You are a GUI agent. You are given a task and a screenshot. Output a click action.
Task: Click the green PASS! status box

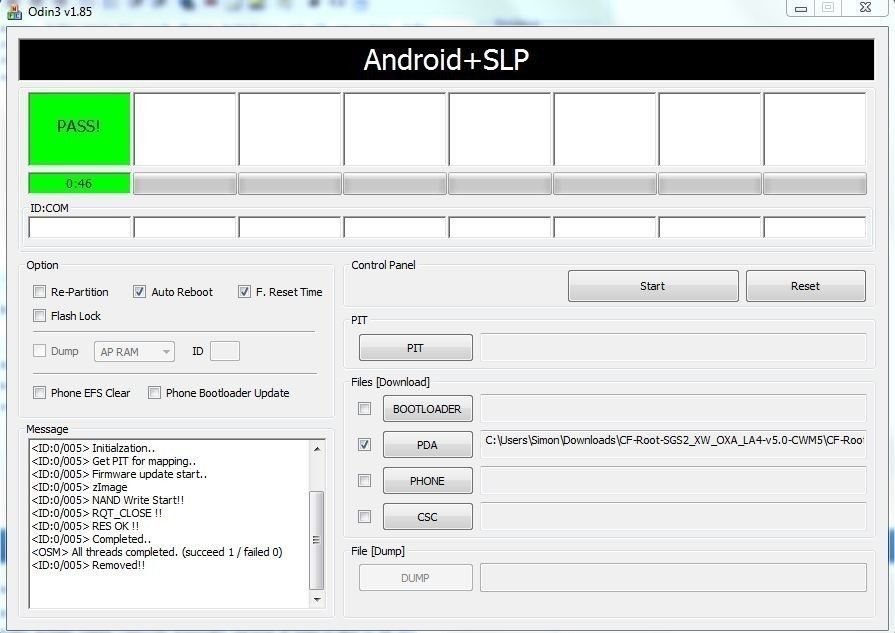79,129
